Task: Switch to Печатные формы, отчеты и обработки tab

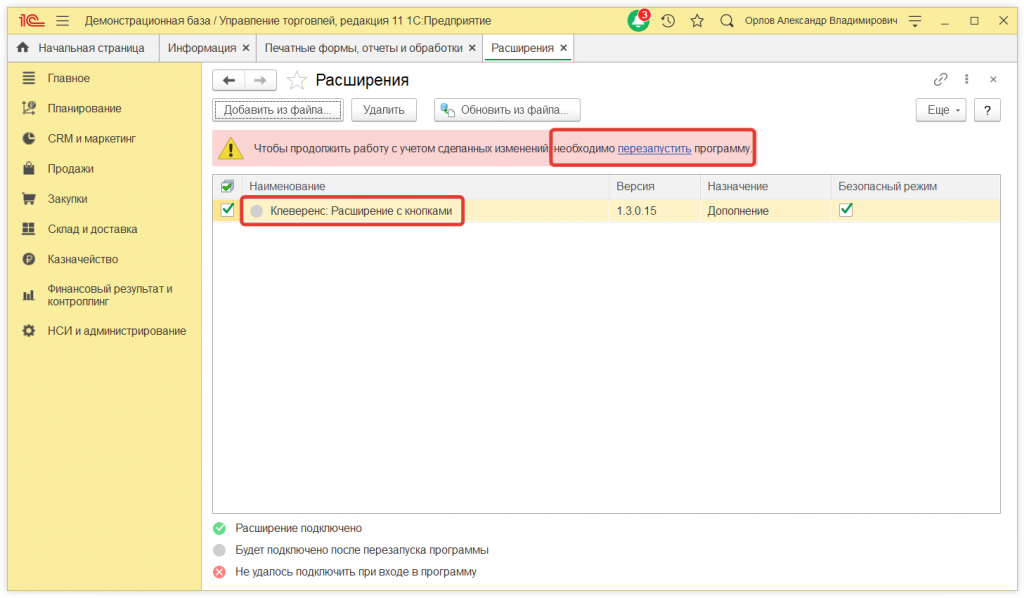Action: click(x=363, y=48)
